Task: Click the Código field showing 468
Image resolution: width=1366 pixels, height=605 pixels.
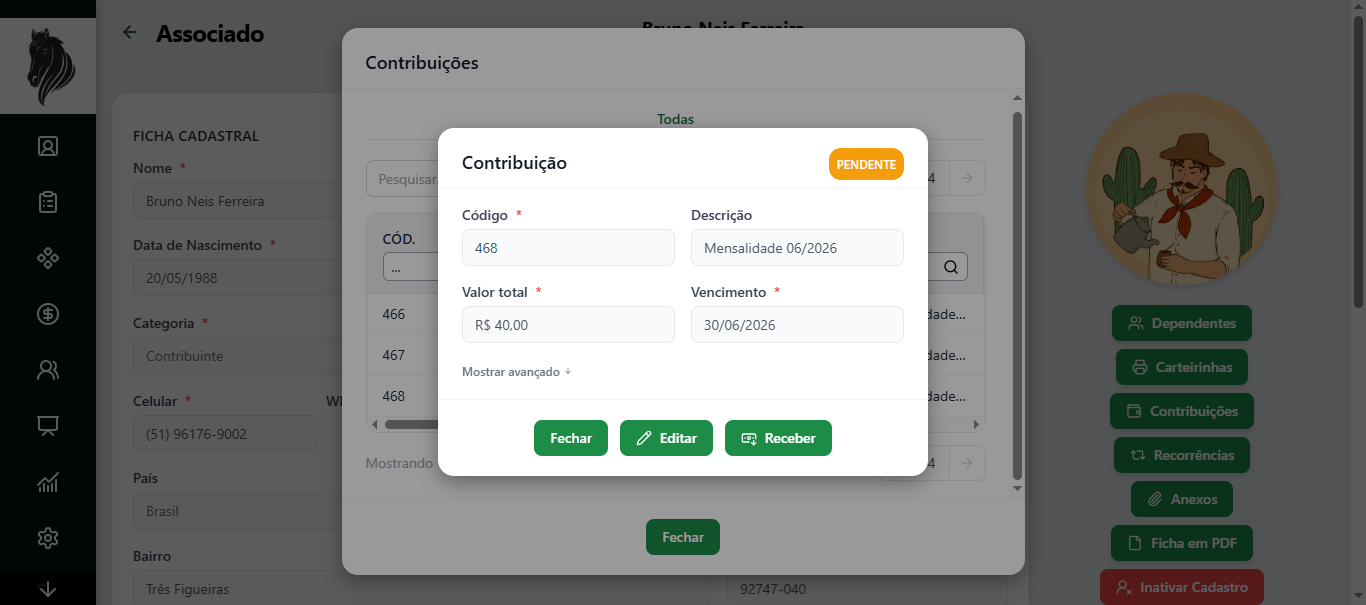Action: pyautogui.click(x=568, y=248)
